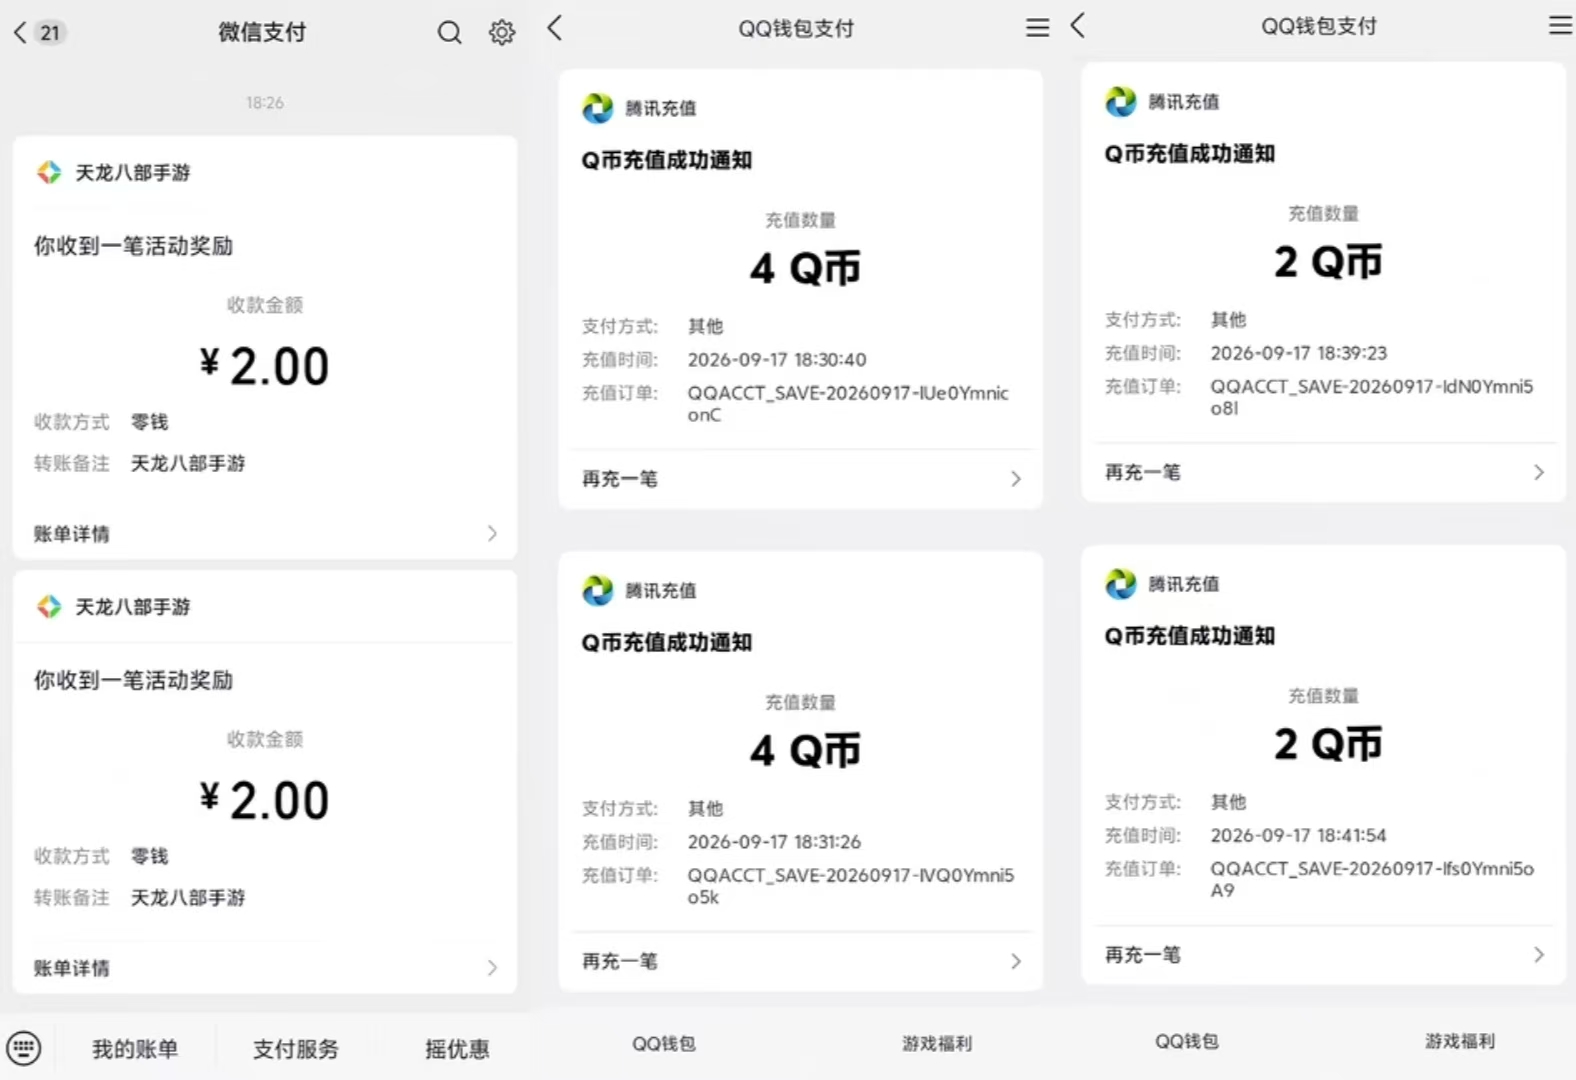Tap recharge time 2026-09-17 18:30:40
Image resolution: width=1576 pixels, height=1080 pixels.
[777, 360]
